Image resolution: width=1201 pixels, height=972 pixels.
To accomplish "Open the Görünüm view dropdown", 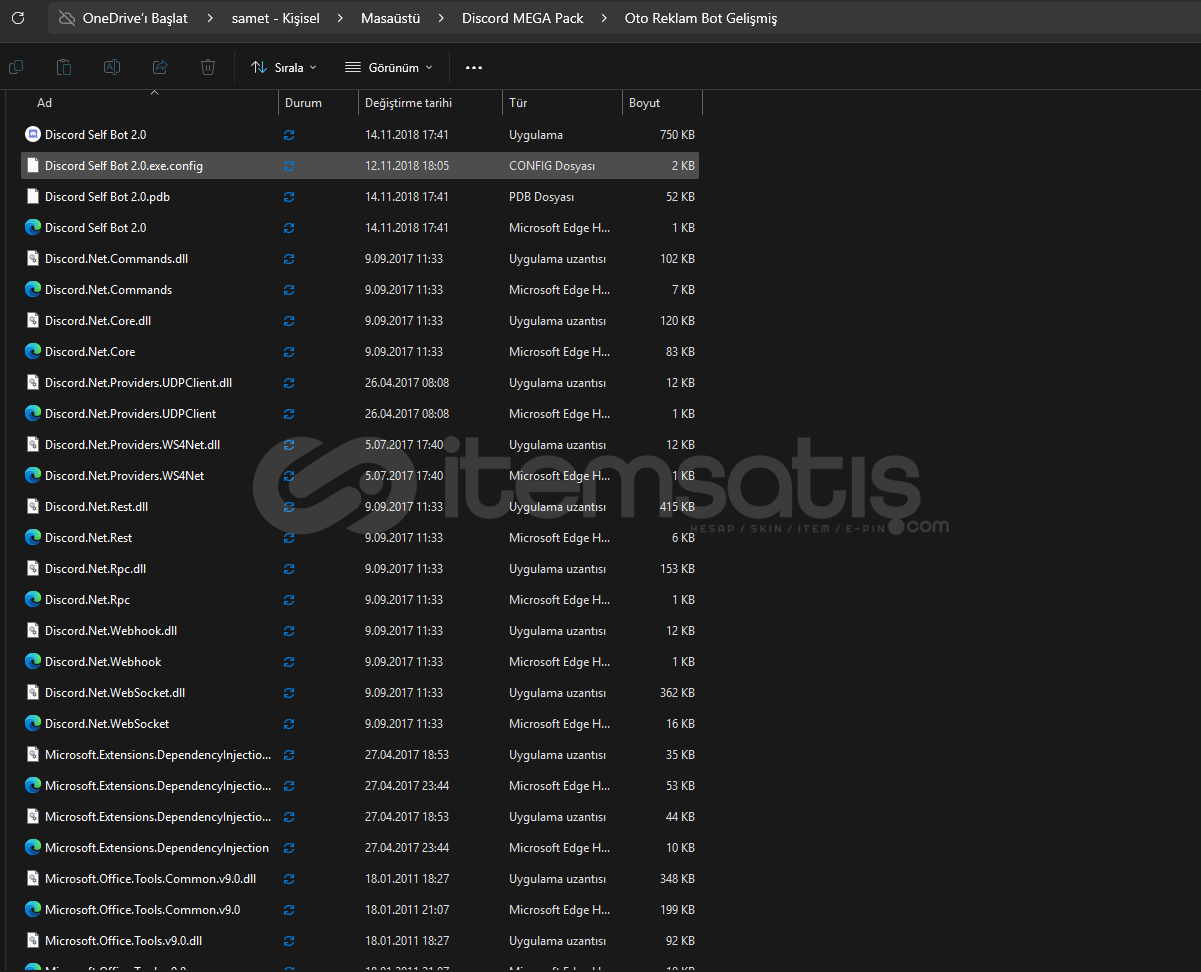I will click(x=389, y=67).
